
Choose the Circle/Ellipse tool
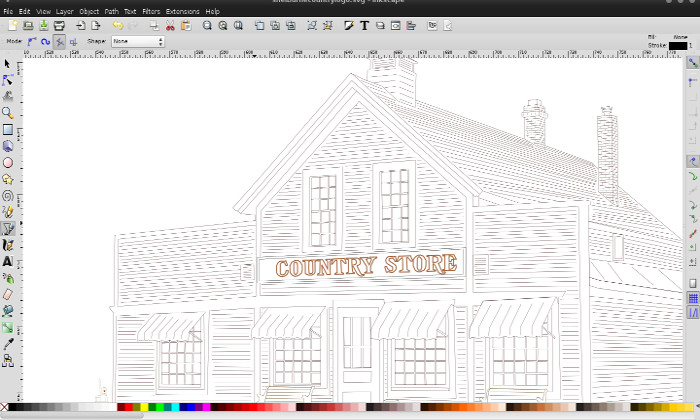7,162
